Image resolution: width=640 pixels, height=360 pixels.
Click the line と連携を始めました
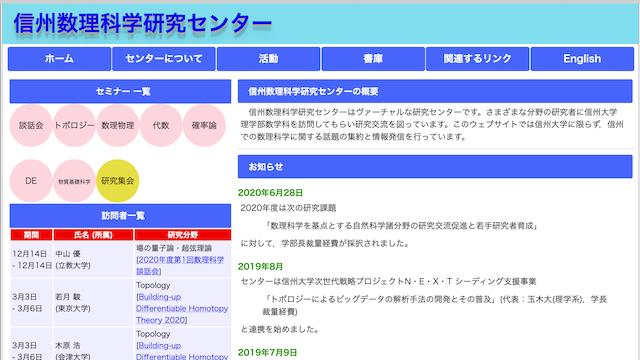280,329
